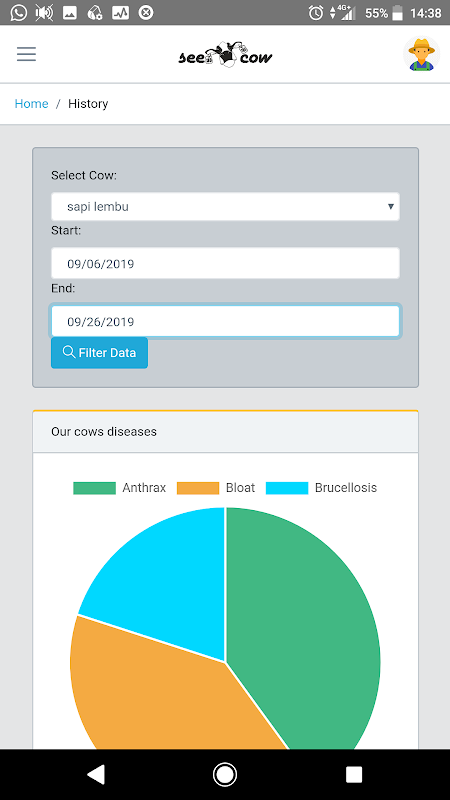Tap the See Cow logo
This screenshot has width=450, height=800.
pos(225,55)
